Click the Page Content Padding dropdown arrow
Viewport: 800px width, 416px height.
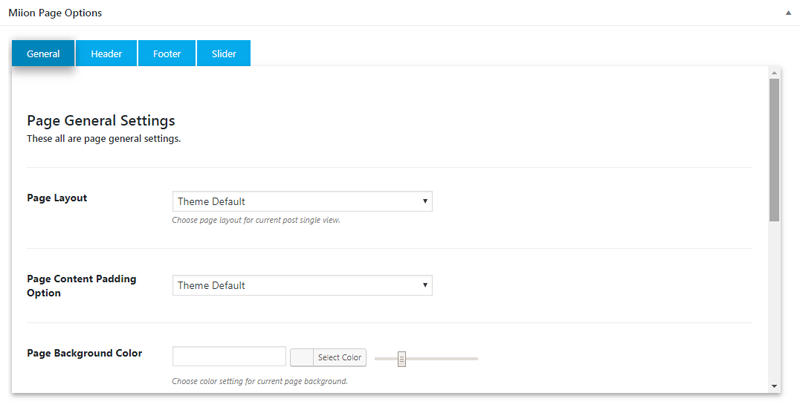click(x=425, y=285)
